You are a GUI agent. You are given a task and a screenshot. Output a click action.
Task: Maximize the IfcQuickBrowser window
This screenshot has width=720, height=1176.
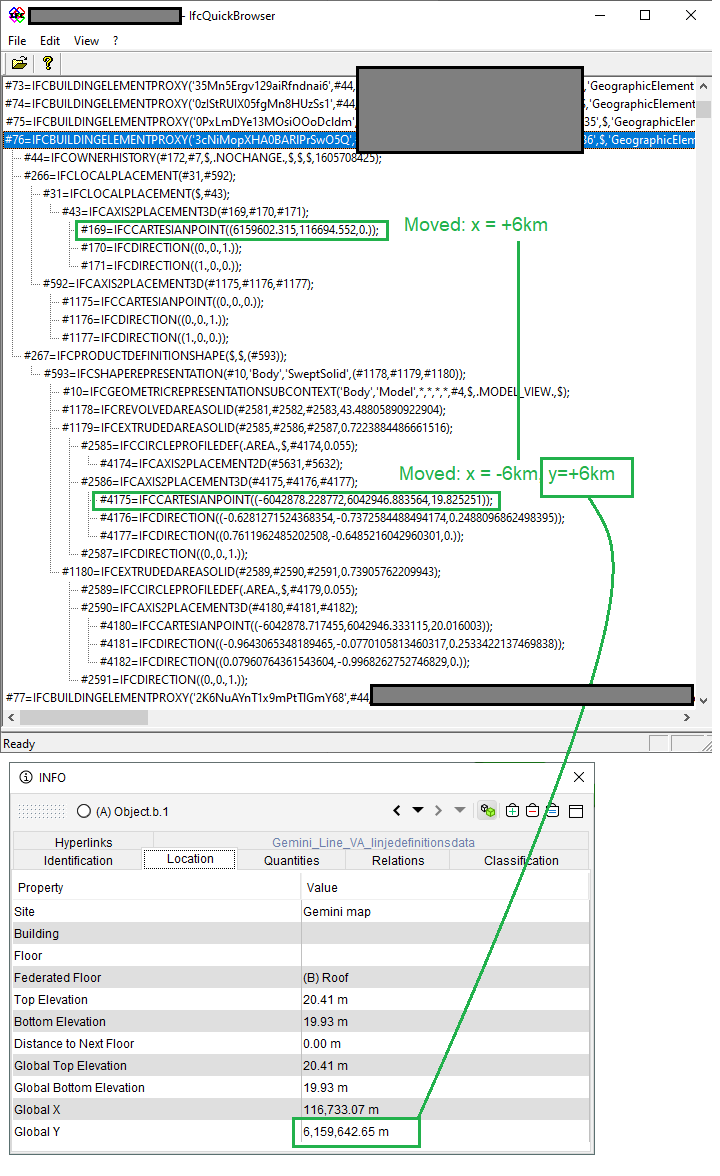pyautogui.click(x=645, y=15)
